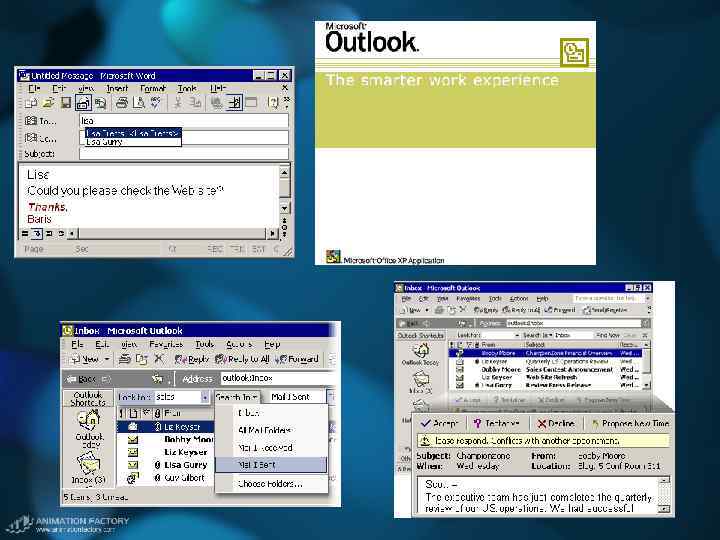Select 'Sales Contest Announcement' message in right Outlook
This screenshot has width=720, height=540.
tap(546, 369)
